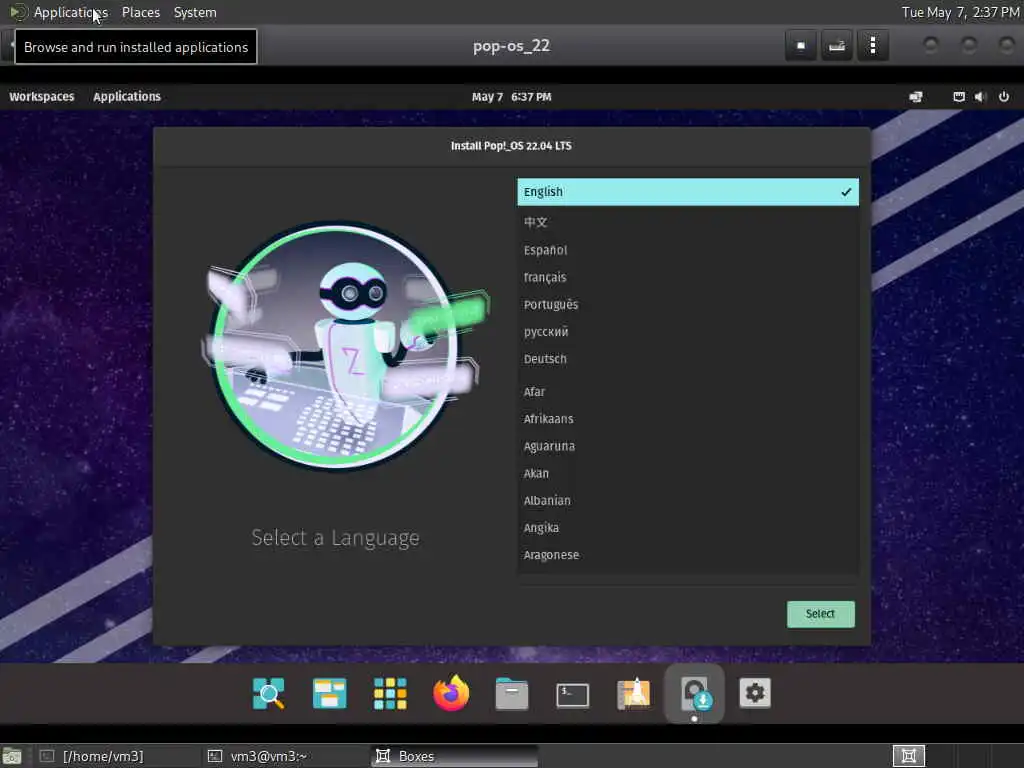Viewport: 1024px width, 768px height.
Task: Click the Select button
Action: pos(820,614)
